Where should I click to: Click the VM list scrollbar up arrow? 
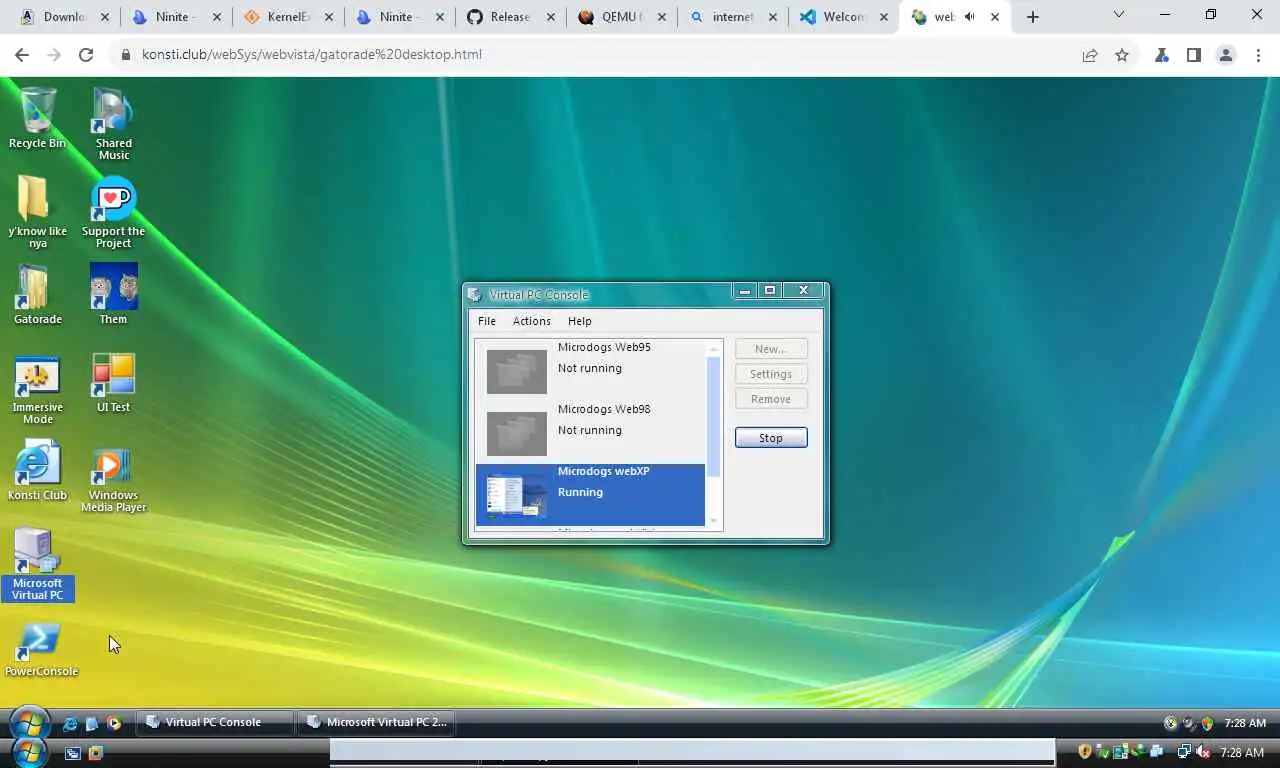point(714,350)
